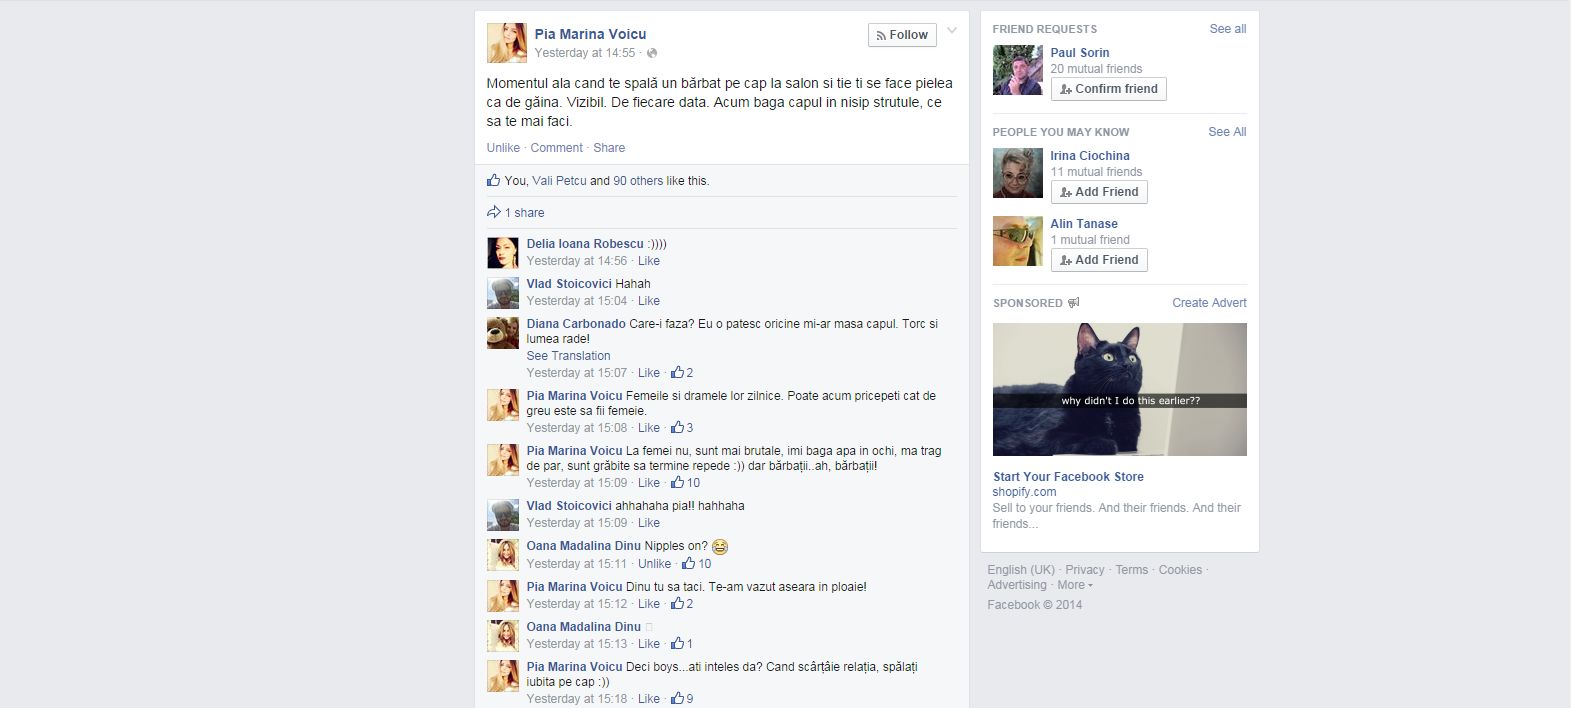The height and width of the screenshot is (708, 1571).
Task: Open the More footer dropdown
Action: tap(1075, 585)
